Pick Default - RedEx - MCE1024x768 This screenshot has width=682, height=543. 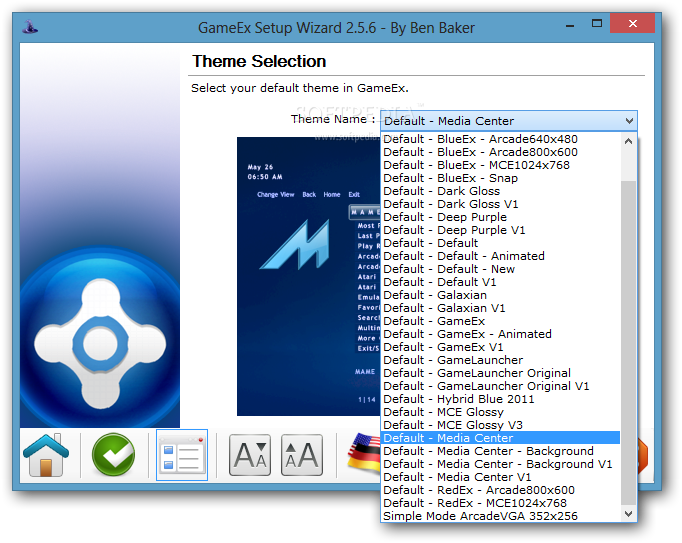click(x=500, y=503)
